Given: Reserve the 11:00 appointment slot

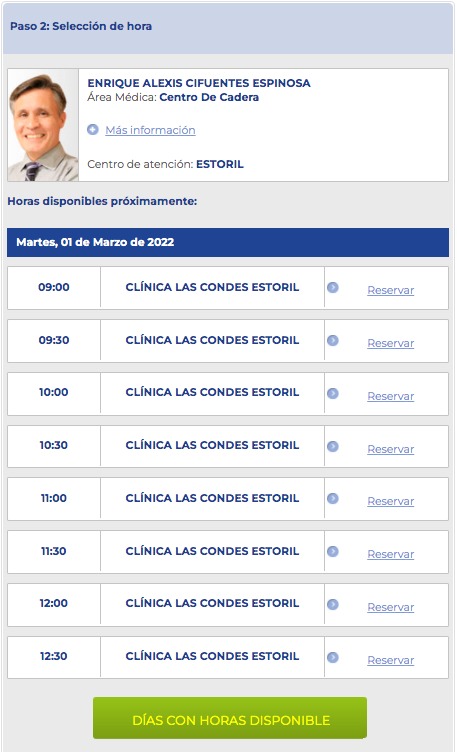Looking at the screenshot, I should coord(390,501).
